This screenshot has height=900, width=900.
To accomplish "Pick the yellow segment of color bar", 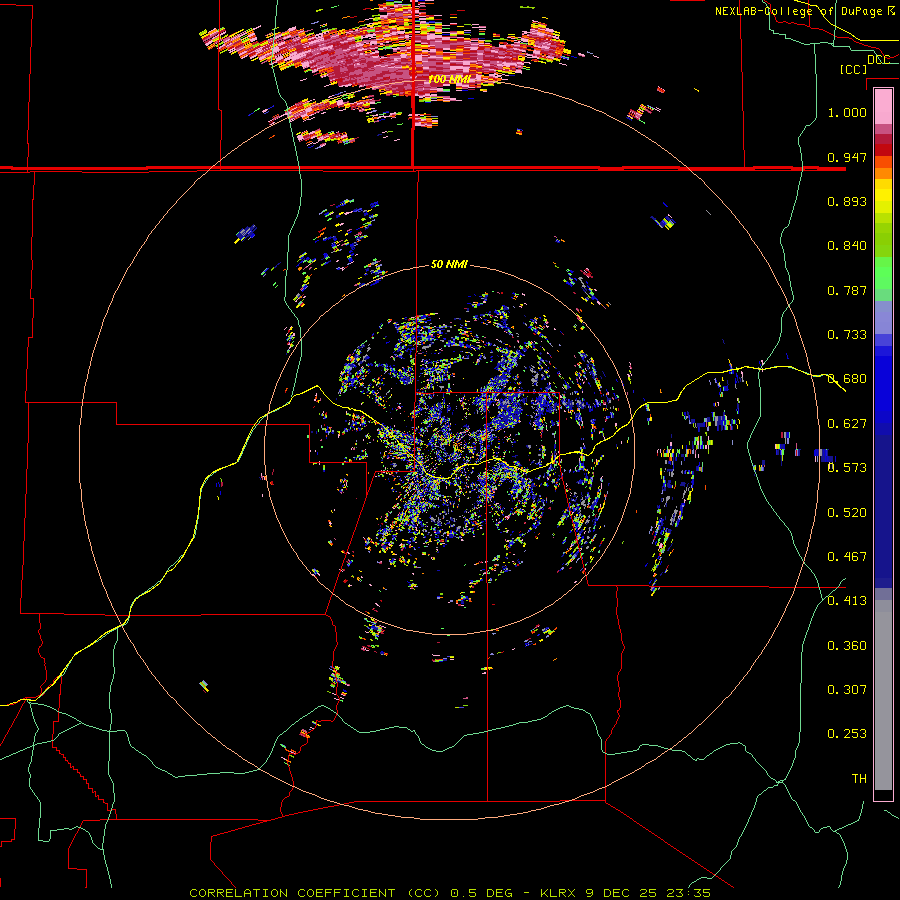I will [883, 197].
